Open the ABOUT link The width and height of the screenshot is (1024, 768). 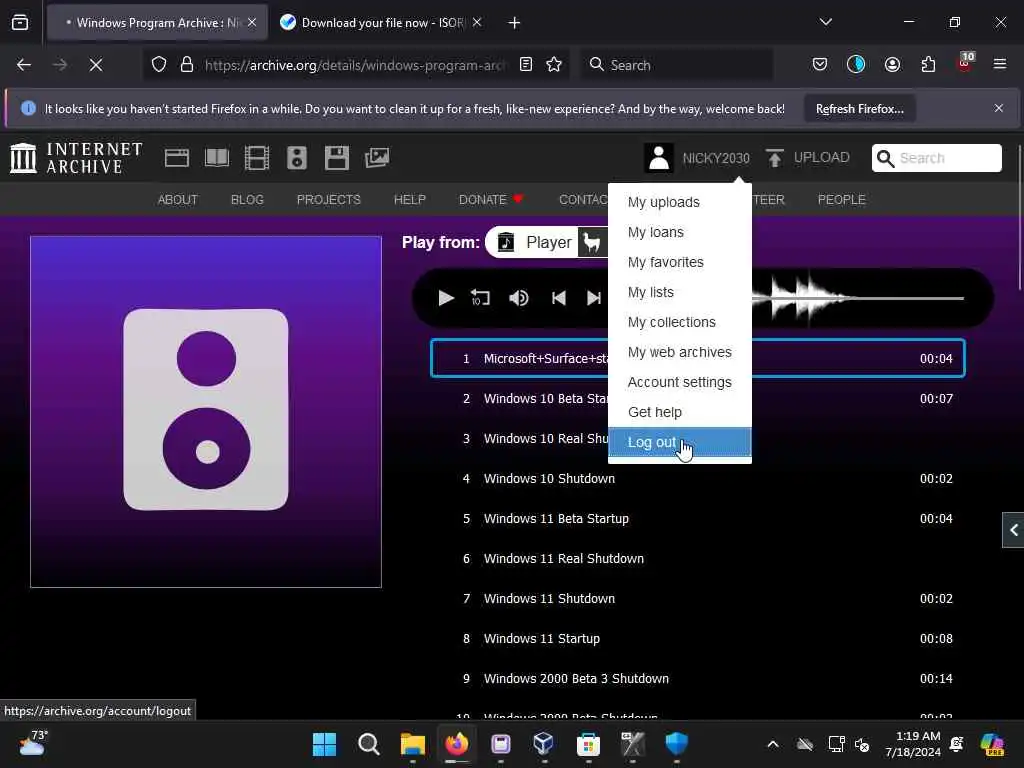(178, 200)
